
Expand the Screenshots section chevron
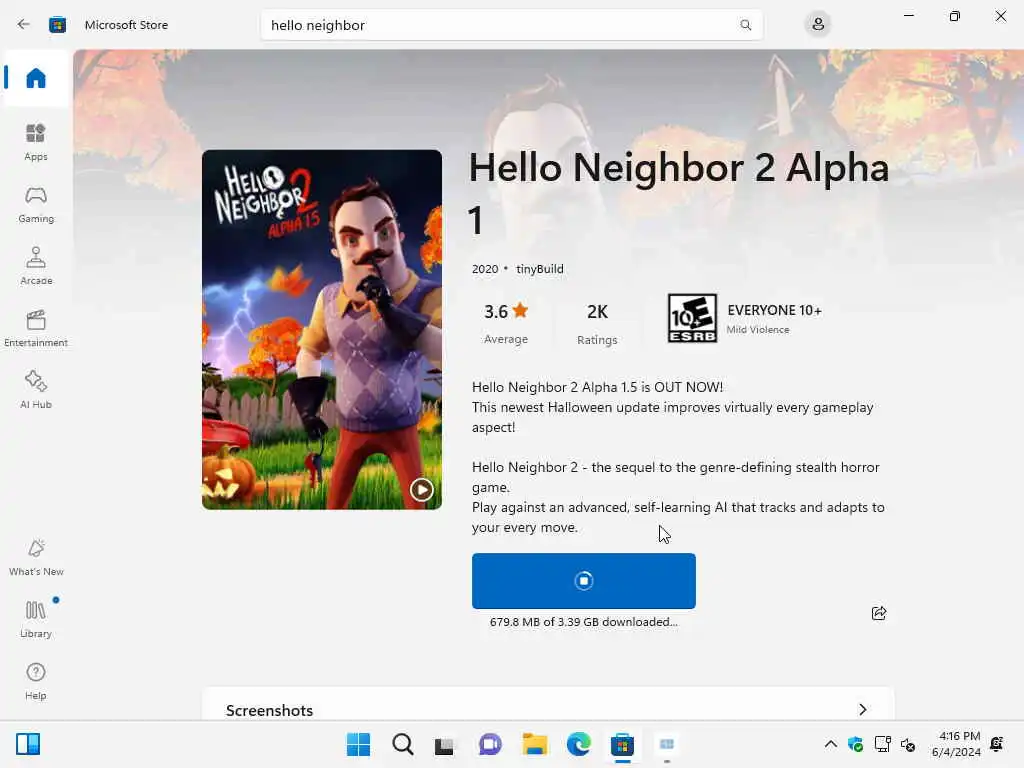coord(863,709)
